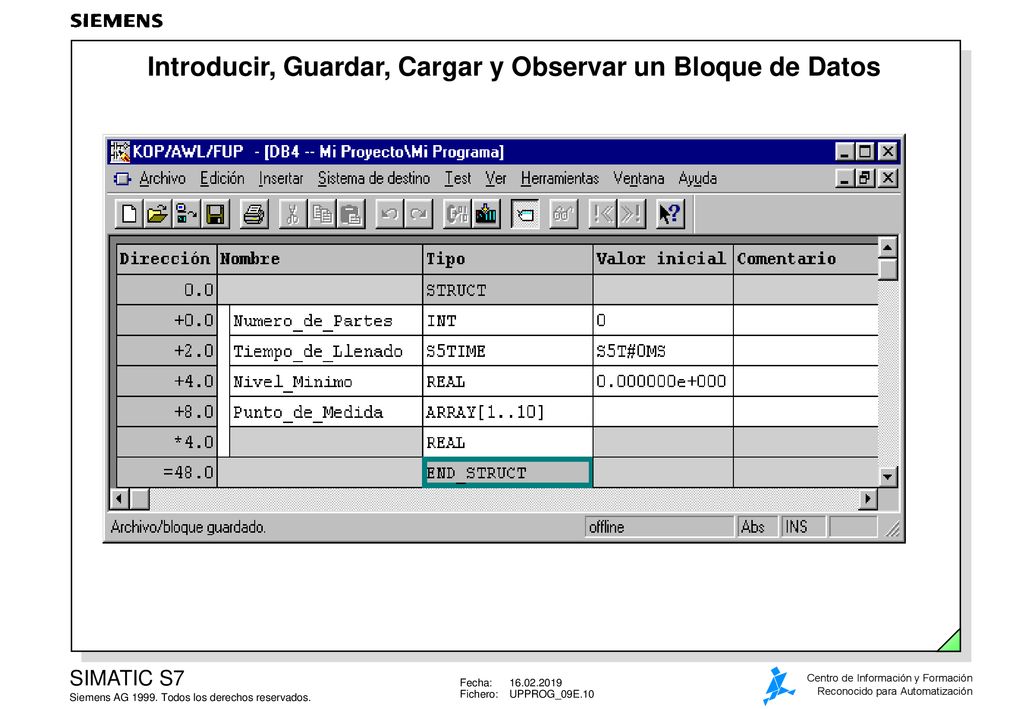This screenshot has width=1024, height=709.
Task: Click the END_STRUCT cell
Action: coord(507,473)
